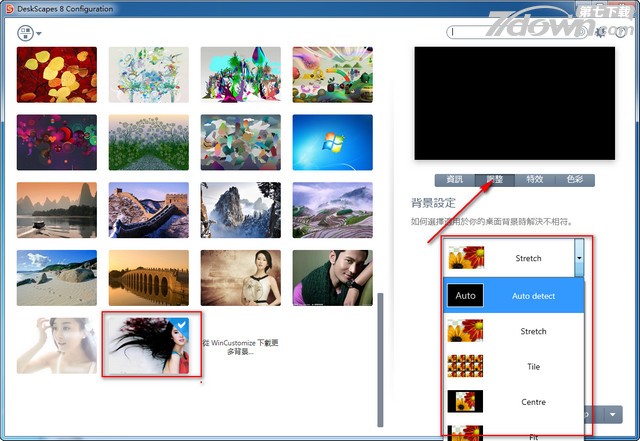
Task: Pick the green field with round flowers wallpaper
Action: point(149,142)
